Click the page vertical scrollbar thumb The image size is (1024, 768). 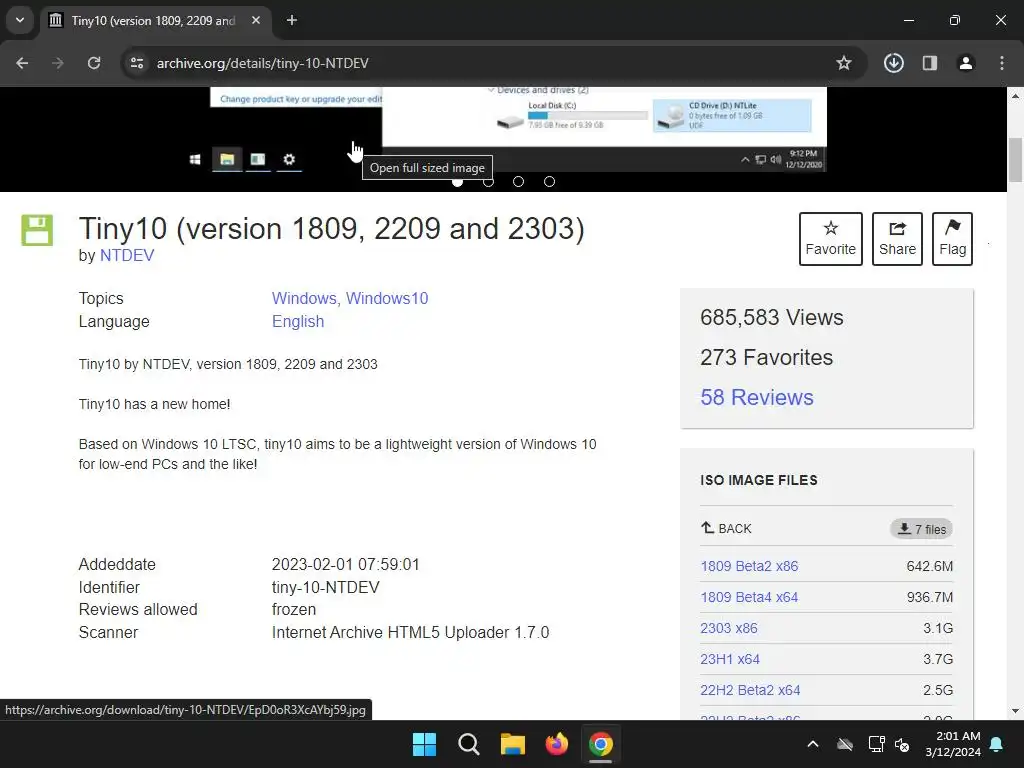tap(1016, 160)
